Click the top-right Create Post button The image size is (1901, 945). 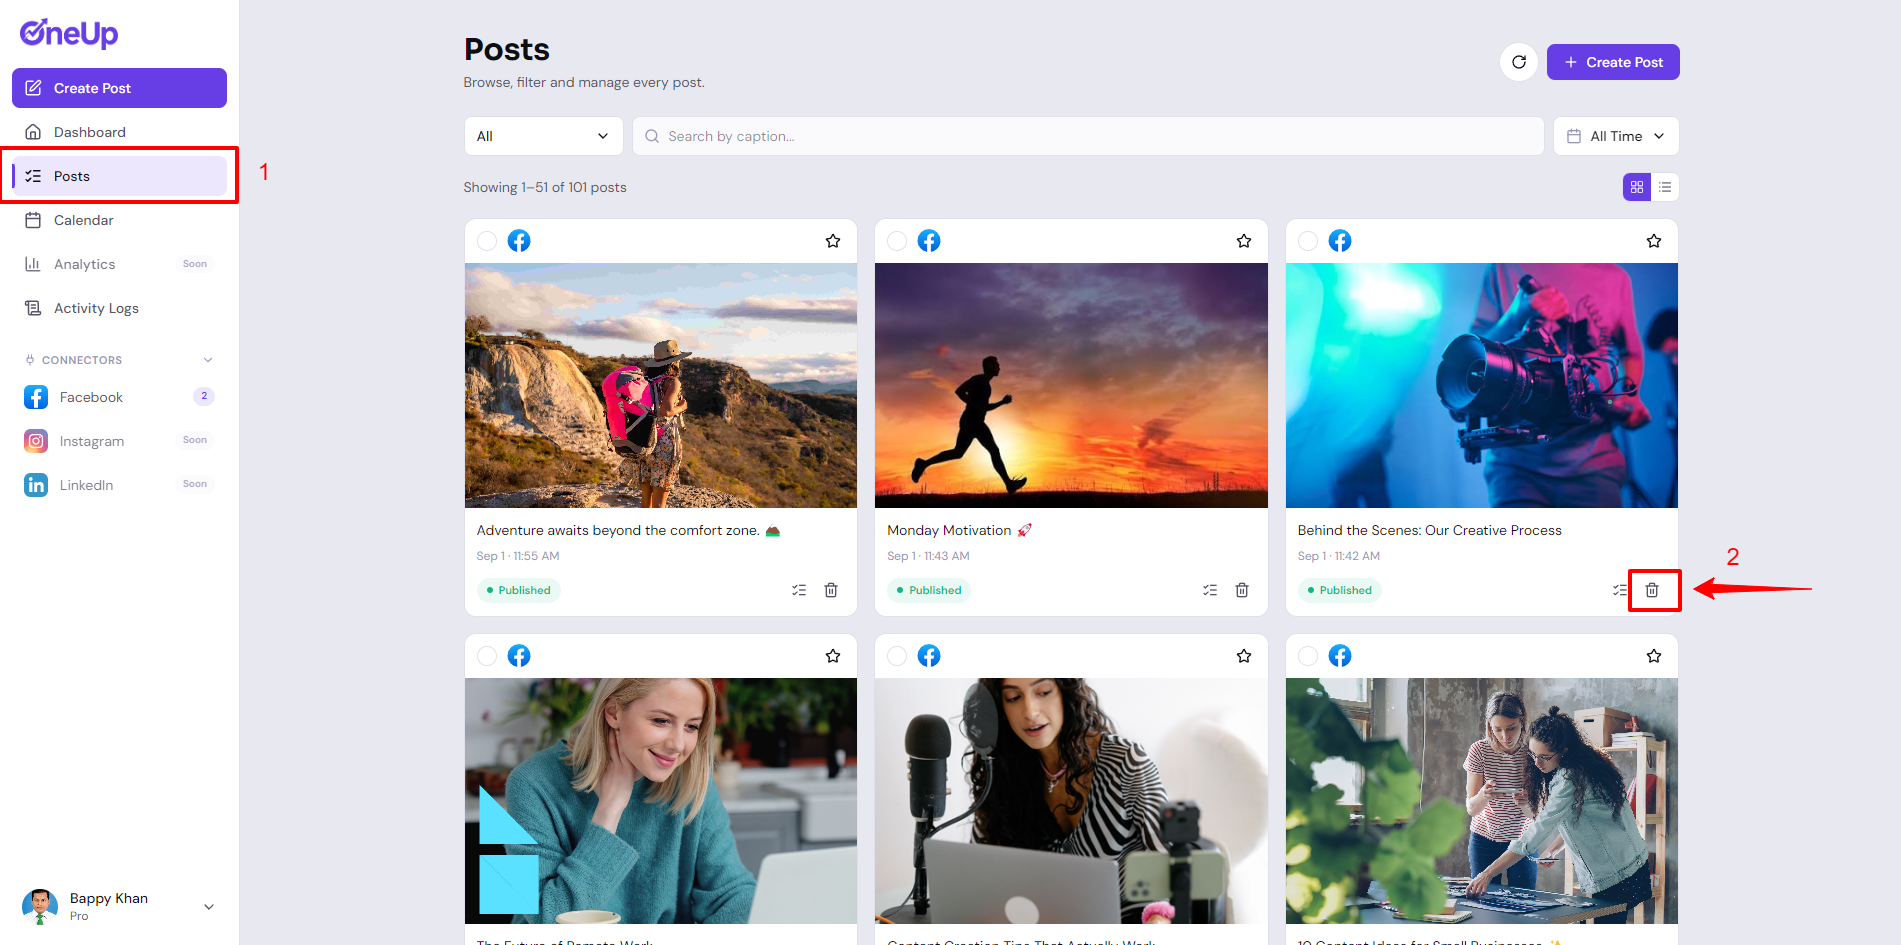[1613, 62]
